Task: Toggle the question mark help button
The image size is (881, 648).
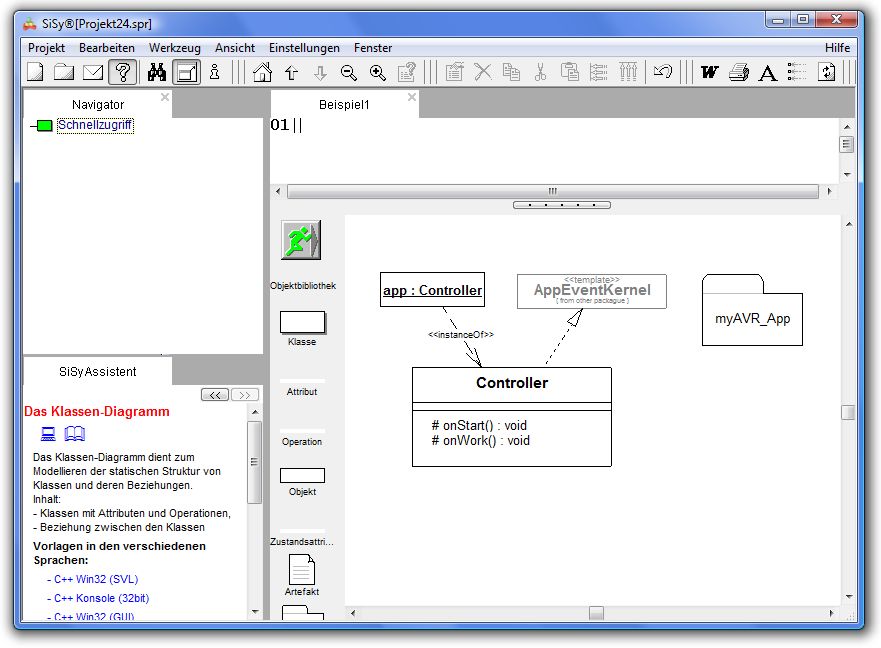Action: coord(122,72)
